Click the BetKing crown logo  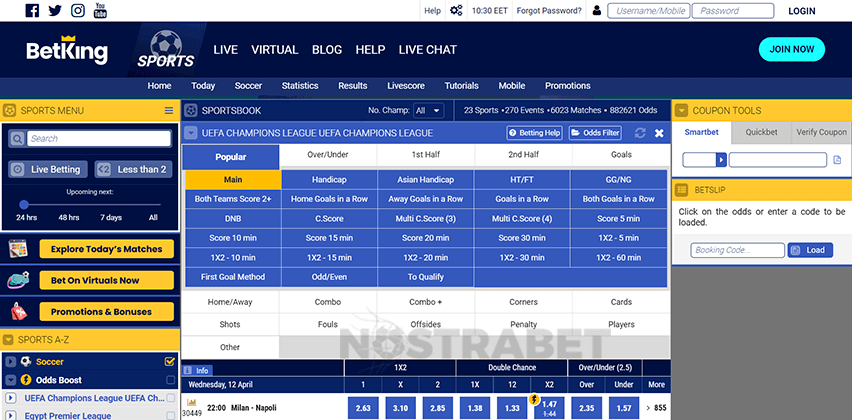pos(67,50)
